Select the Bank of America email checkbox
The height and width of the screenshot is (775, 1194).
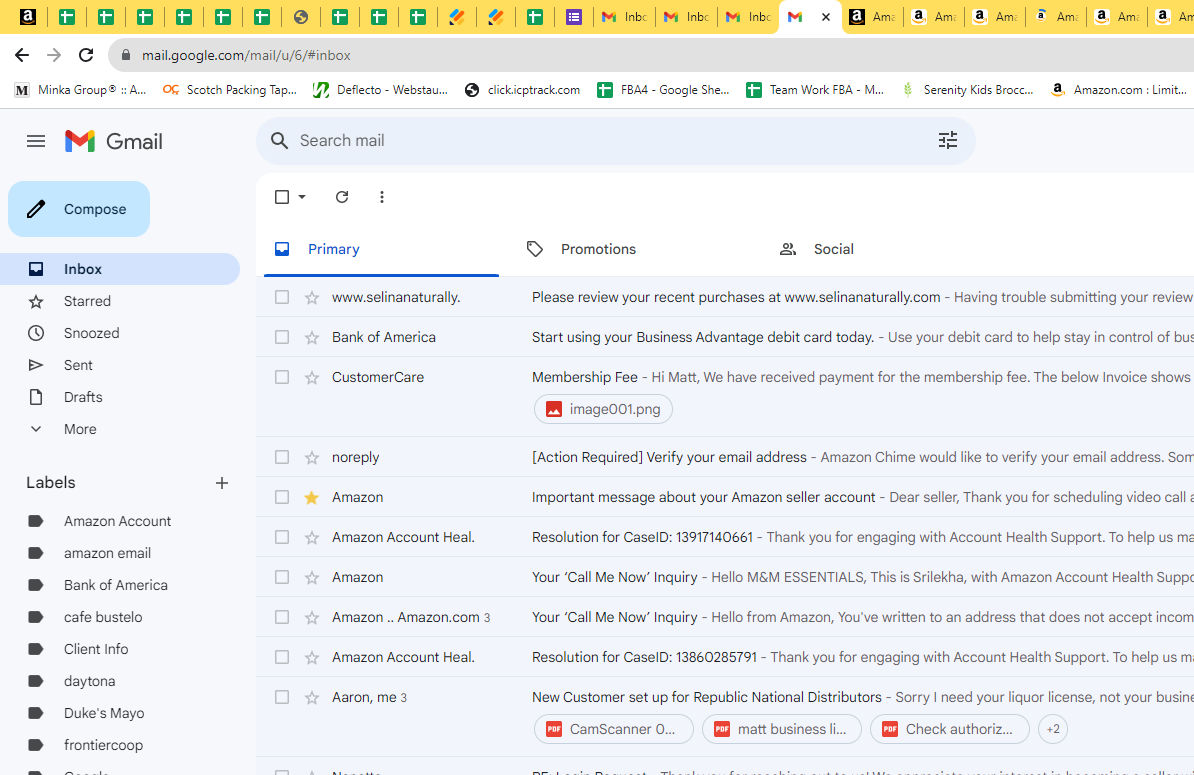[282, 336]
